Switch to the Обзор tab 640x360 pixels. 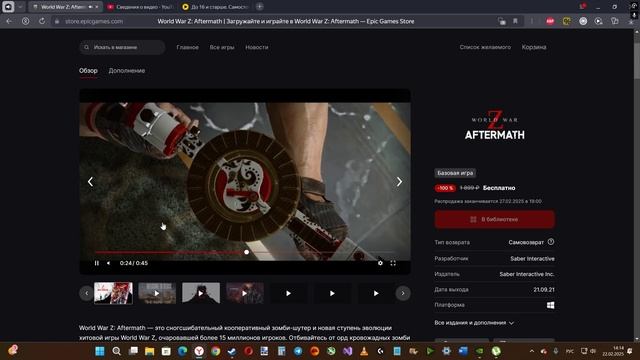coord(88,71)
